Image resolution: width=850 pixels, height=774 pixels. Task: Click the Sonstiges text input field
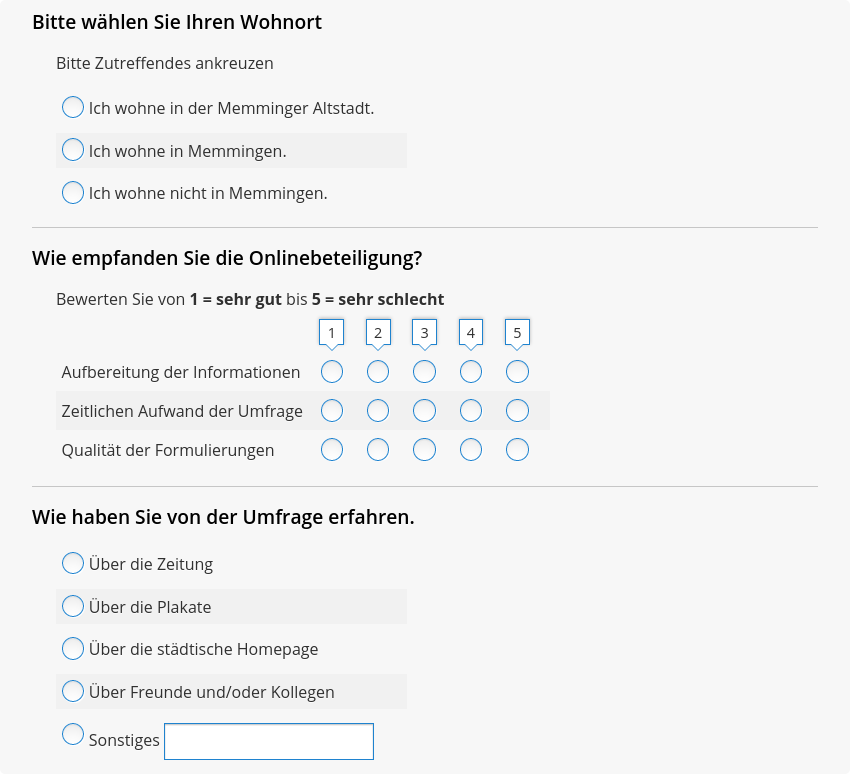(269, 741)
